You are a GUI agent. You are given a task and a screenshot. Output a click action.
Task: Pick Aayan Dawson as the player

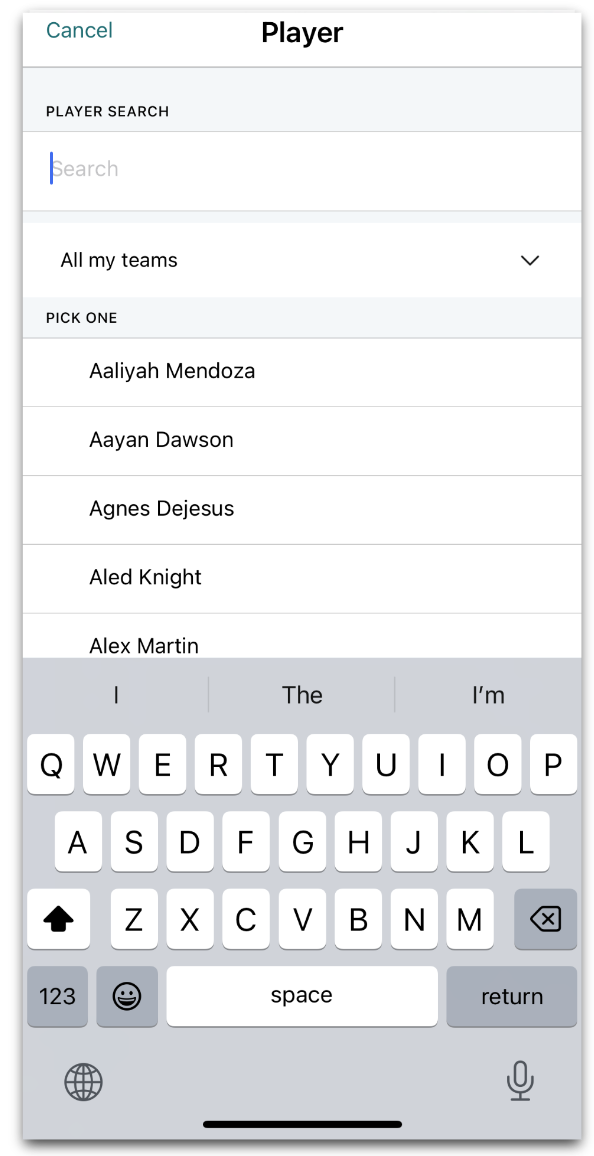click(x=302, y=441)
